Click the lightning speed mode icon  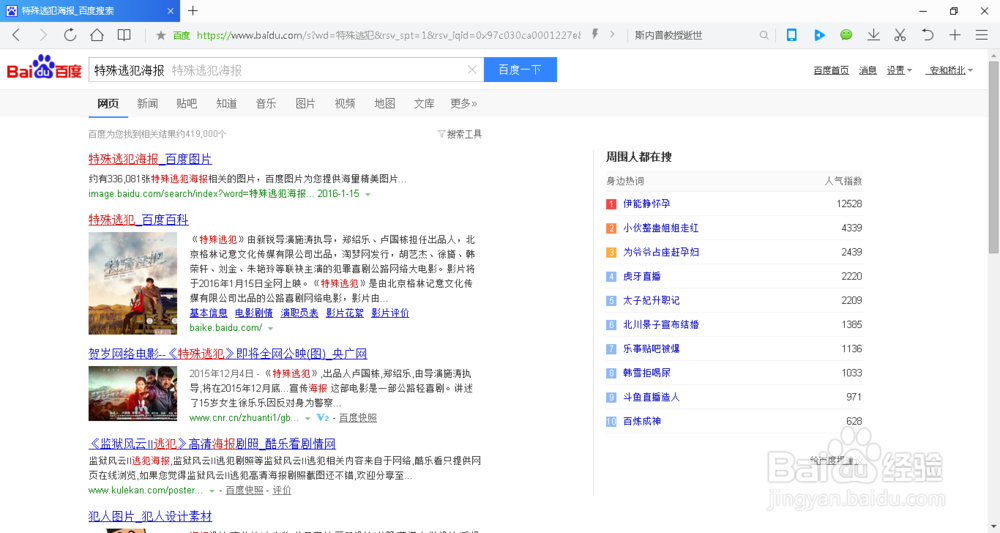click(594, 34)
